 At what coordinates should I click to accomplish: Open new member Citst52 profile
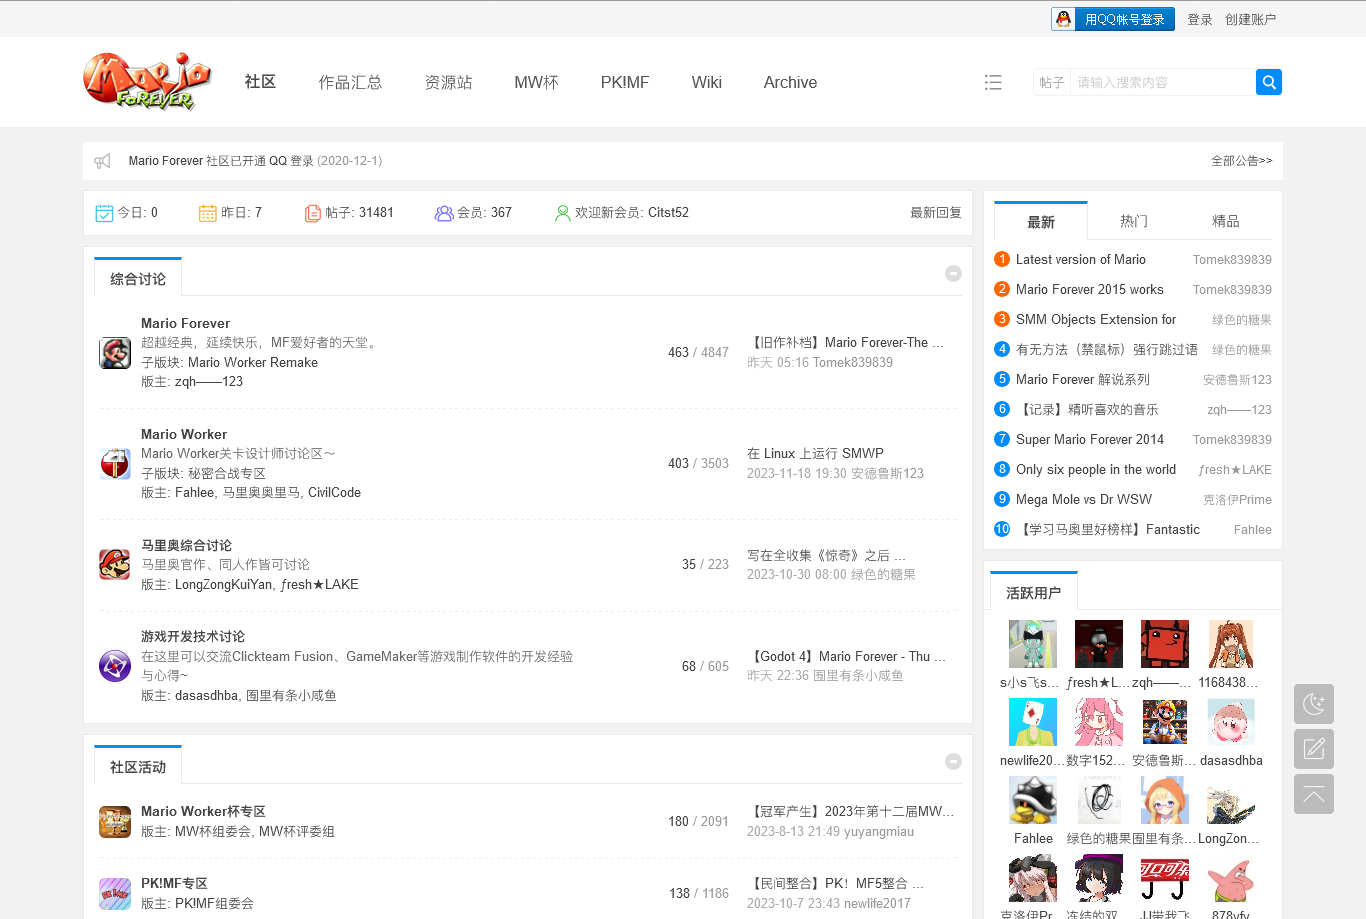[x=668, y=213]
